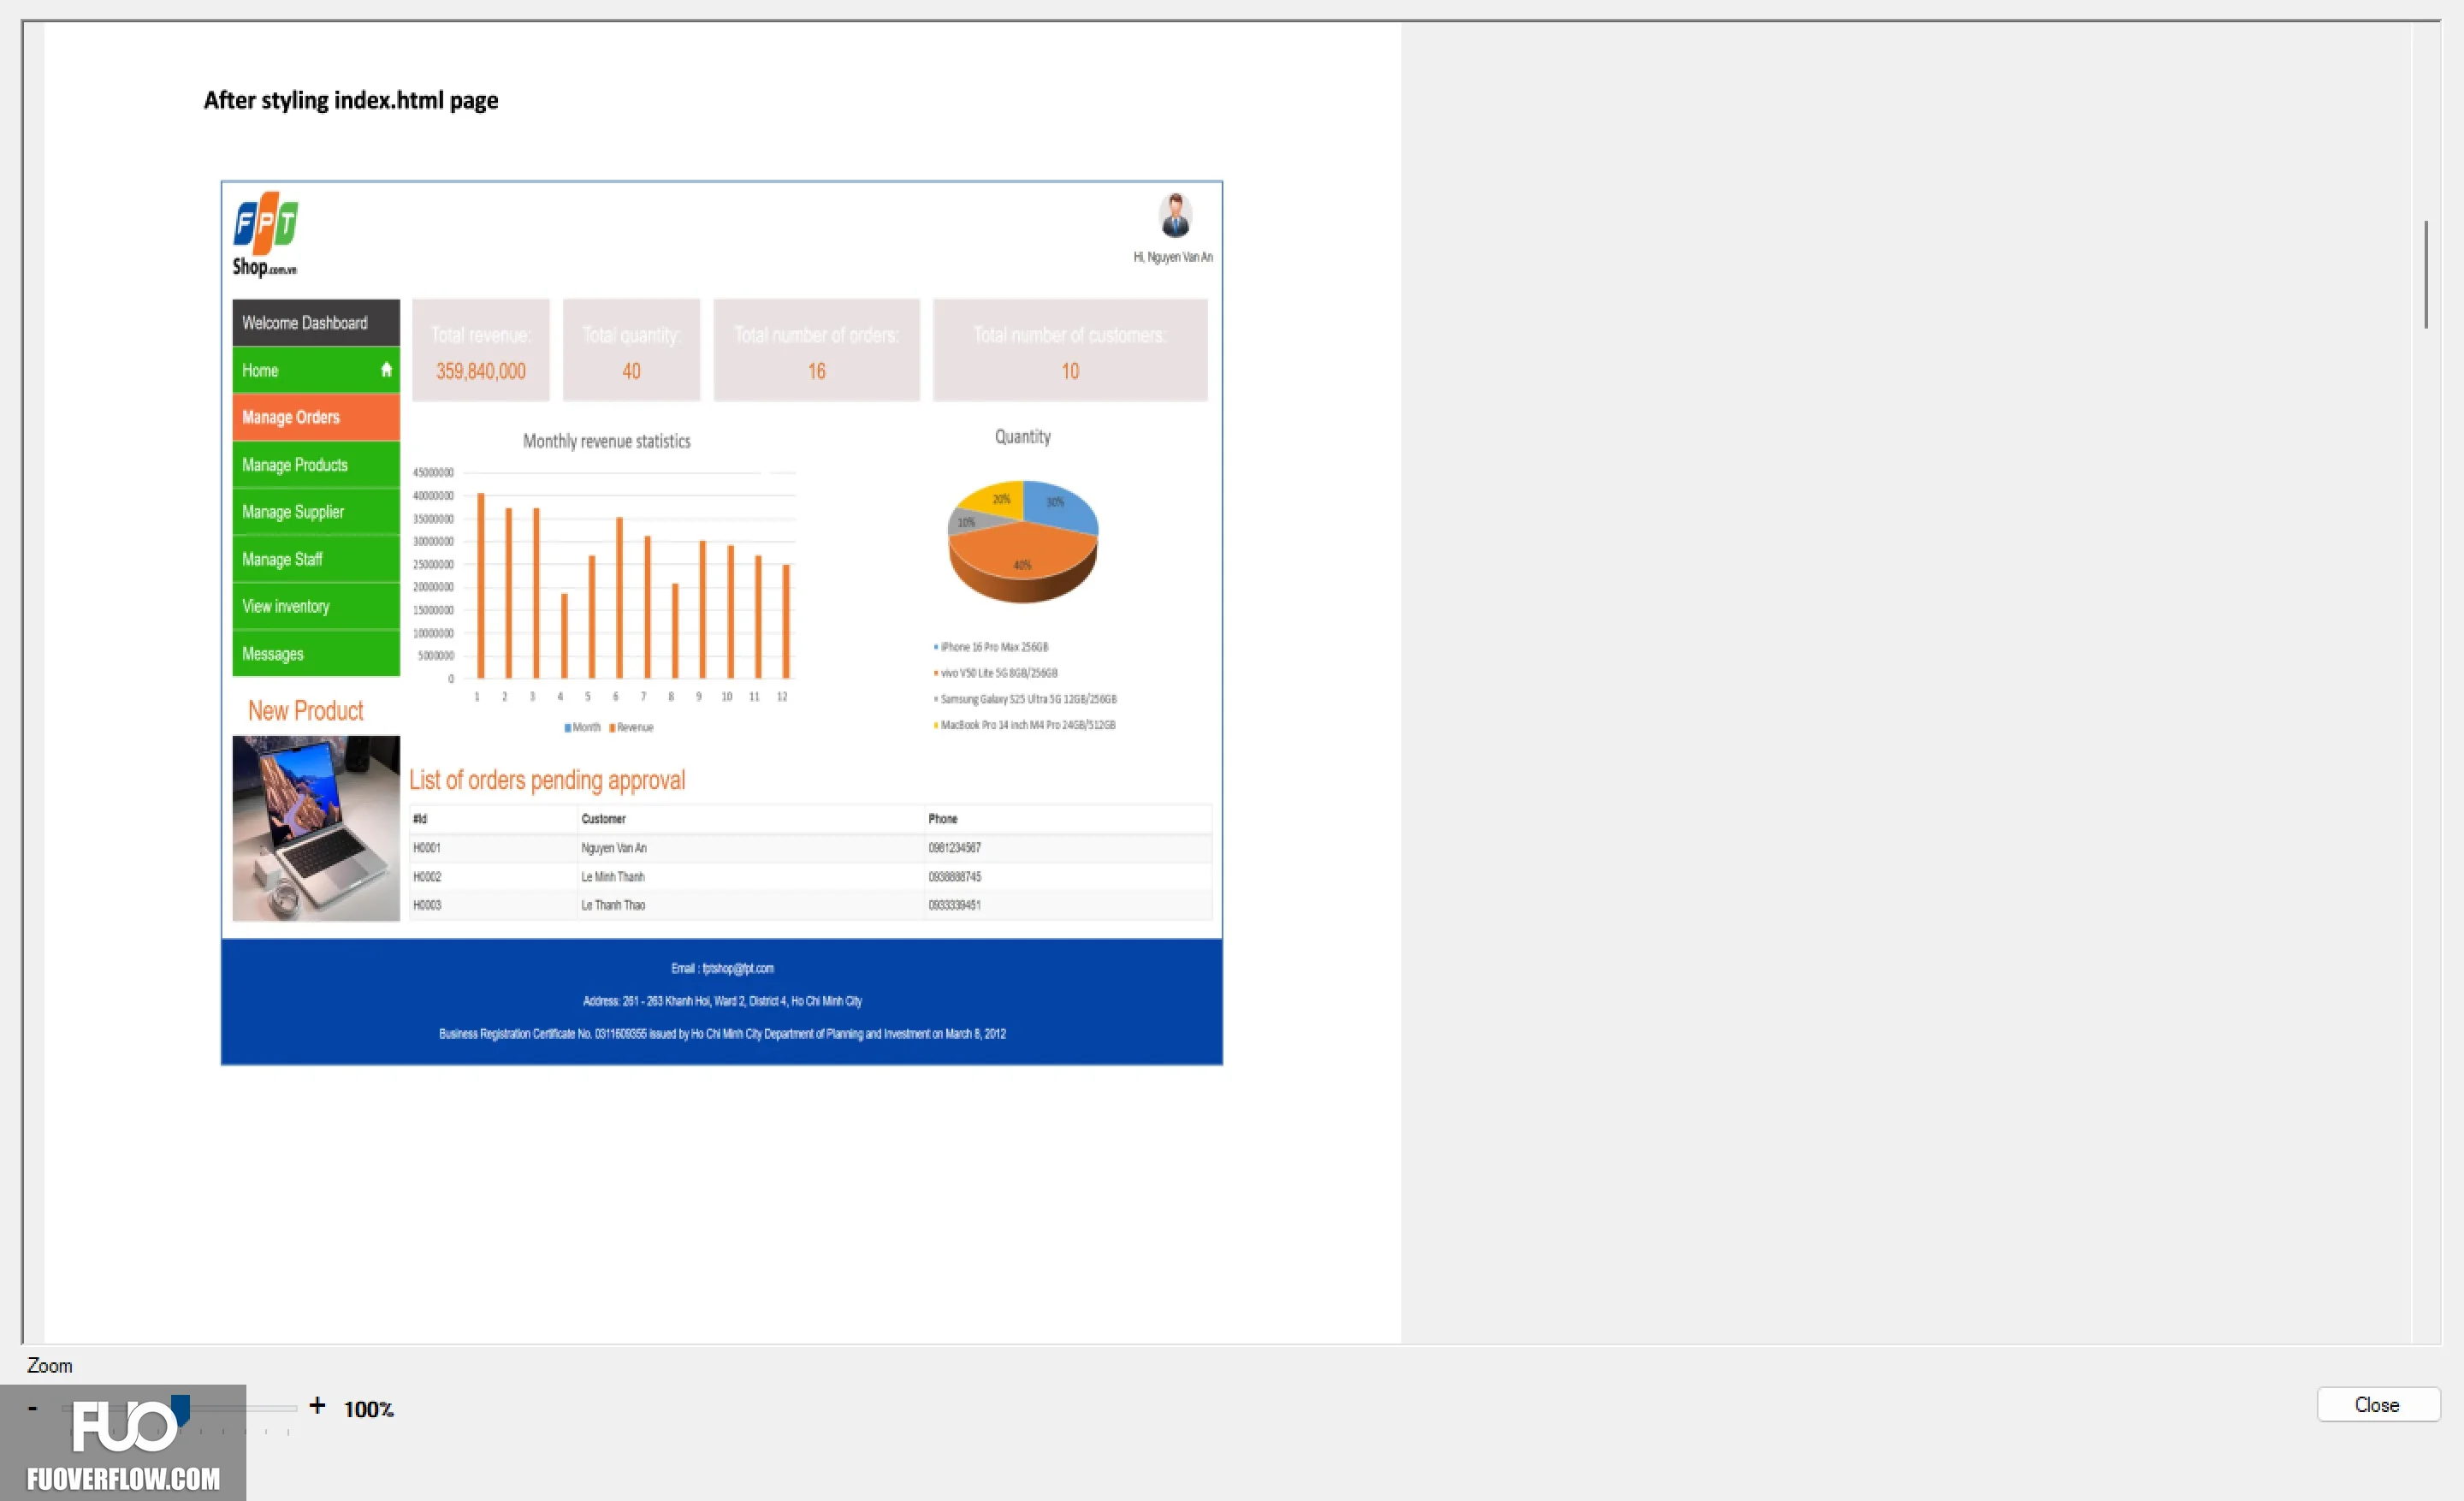Click the footer address line
2464x1501 pixels.
722,1001
